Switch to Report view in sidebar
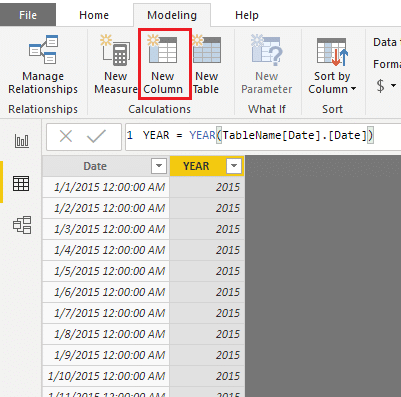Image resolution: width=401 pixels, height=397 pixels. [22, 141]
